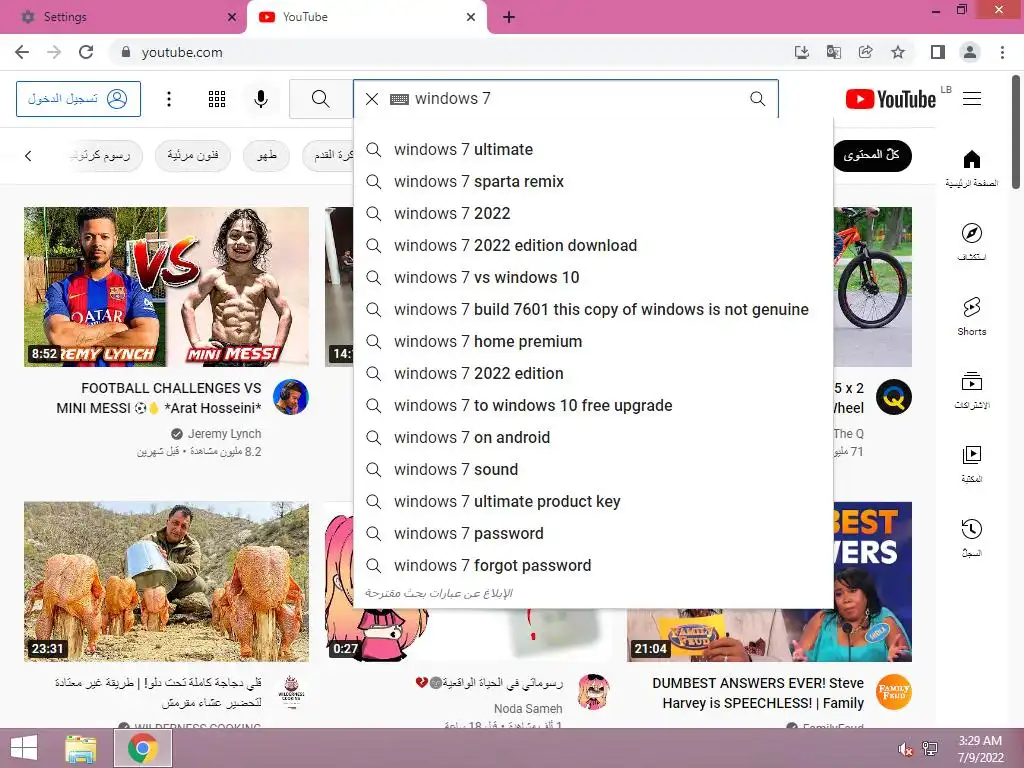Choose suggestion 'windows 7 on android'

pyautogui.click(x=593, y=438)
